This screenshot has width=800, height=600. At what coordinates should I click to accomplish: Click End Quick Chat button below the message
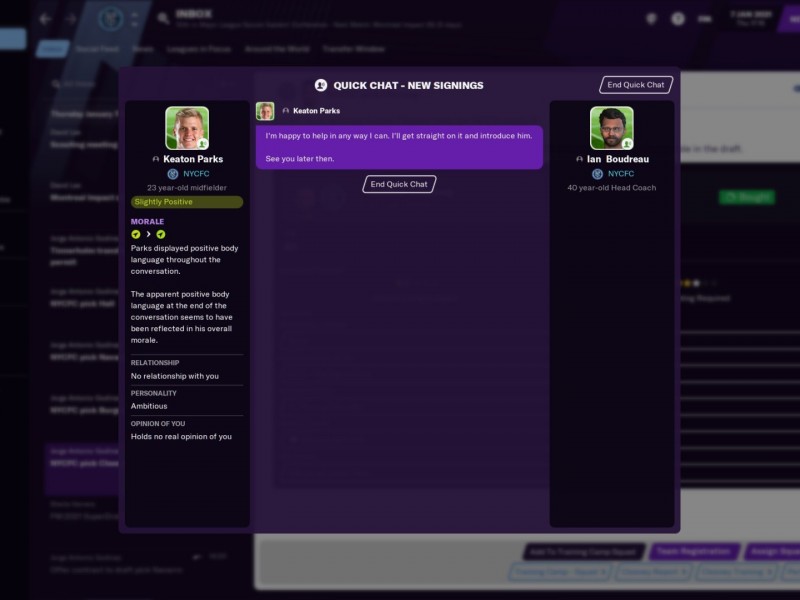pos(399,184)
